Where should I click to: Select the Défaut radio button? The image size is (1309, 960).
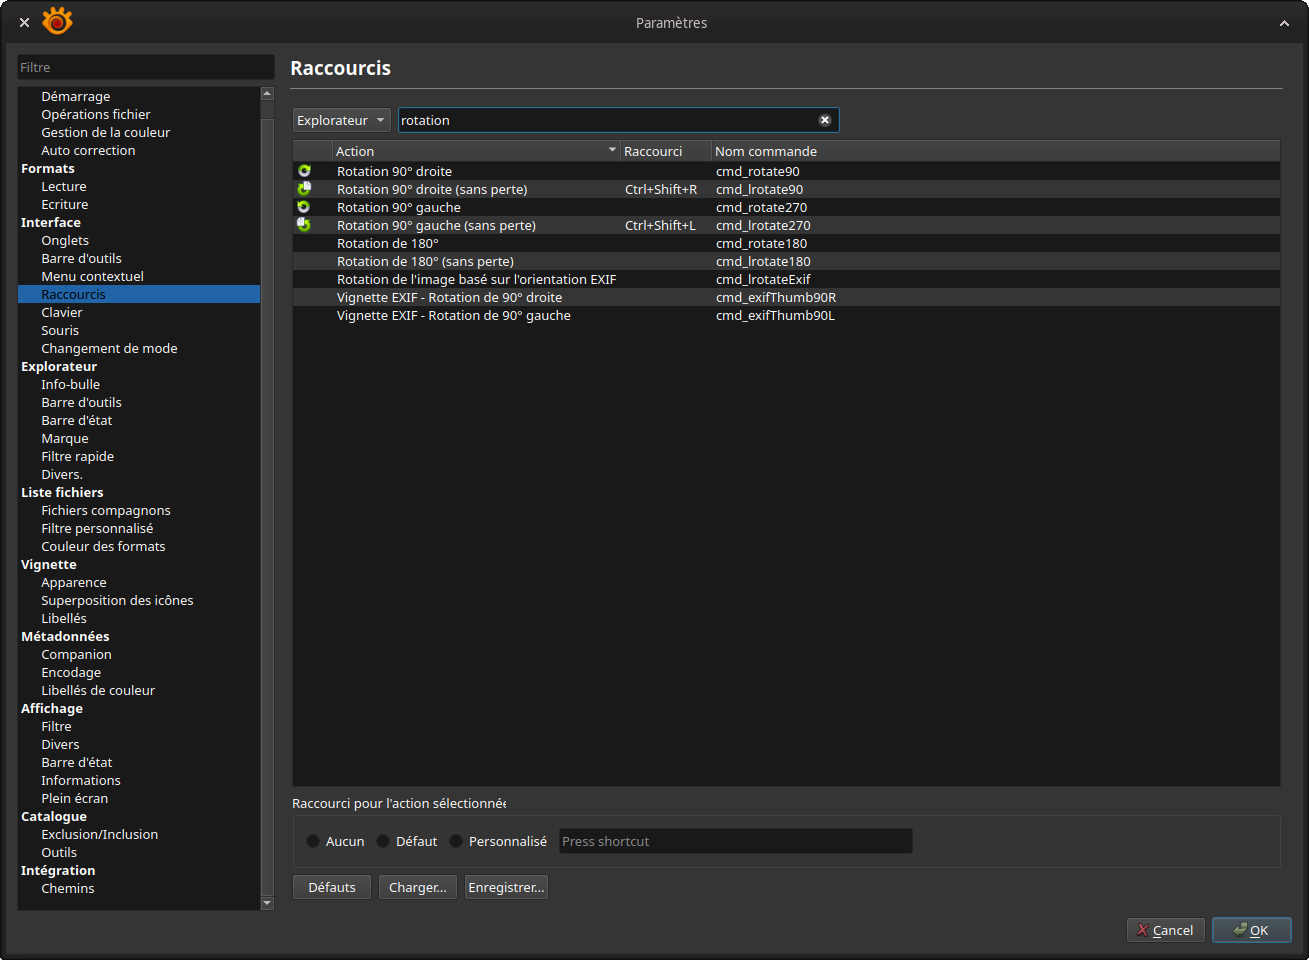pyautogui.click(x=383, y=841)
